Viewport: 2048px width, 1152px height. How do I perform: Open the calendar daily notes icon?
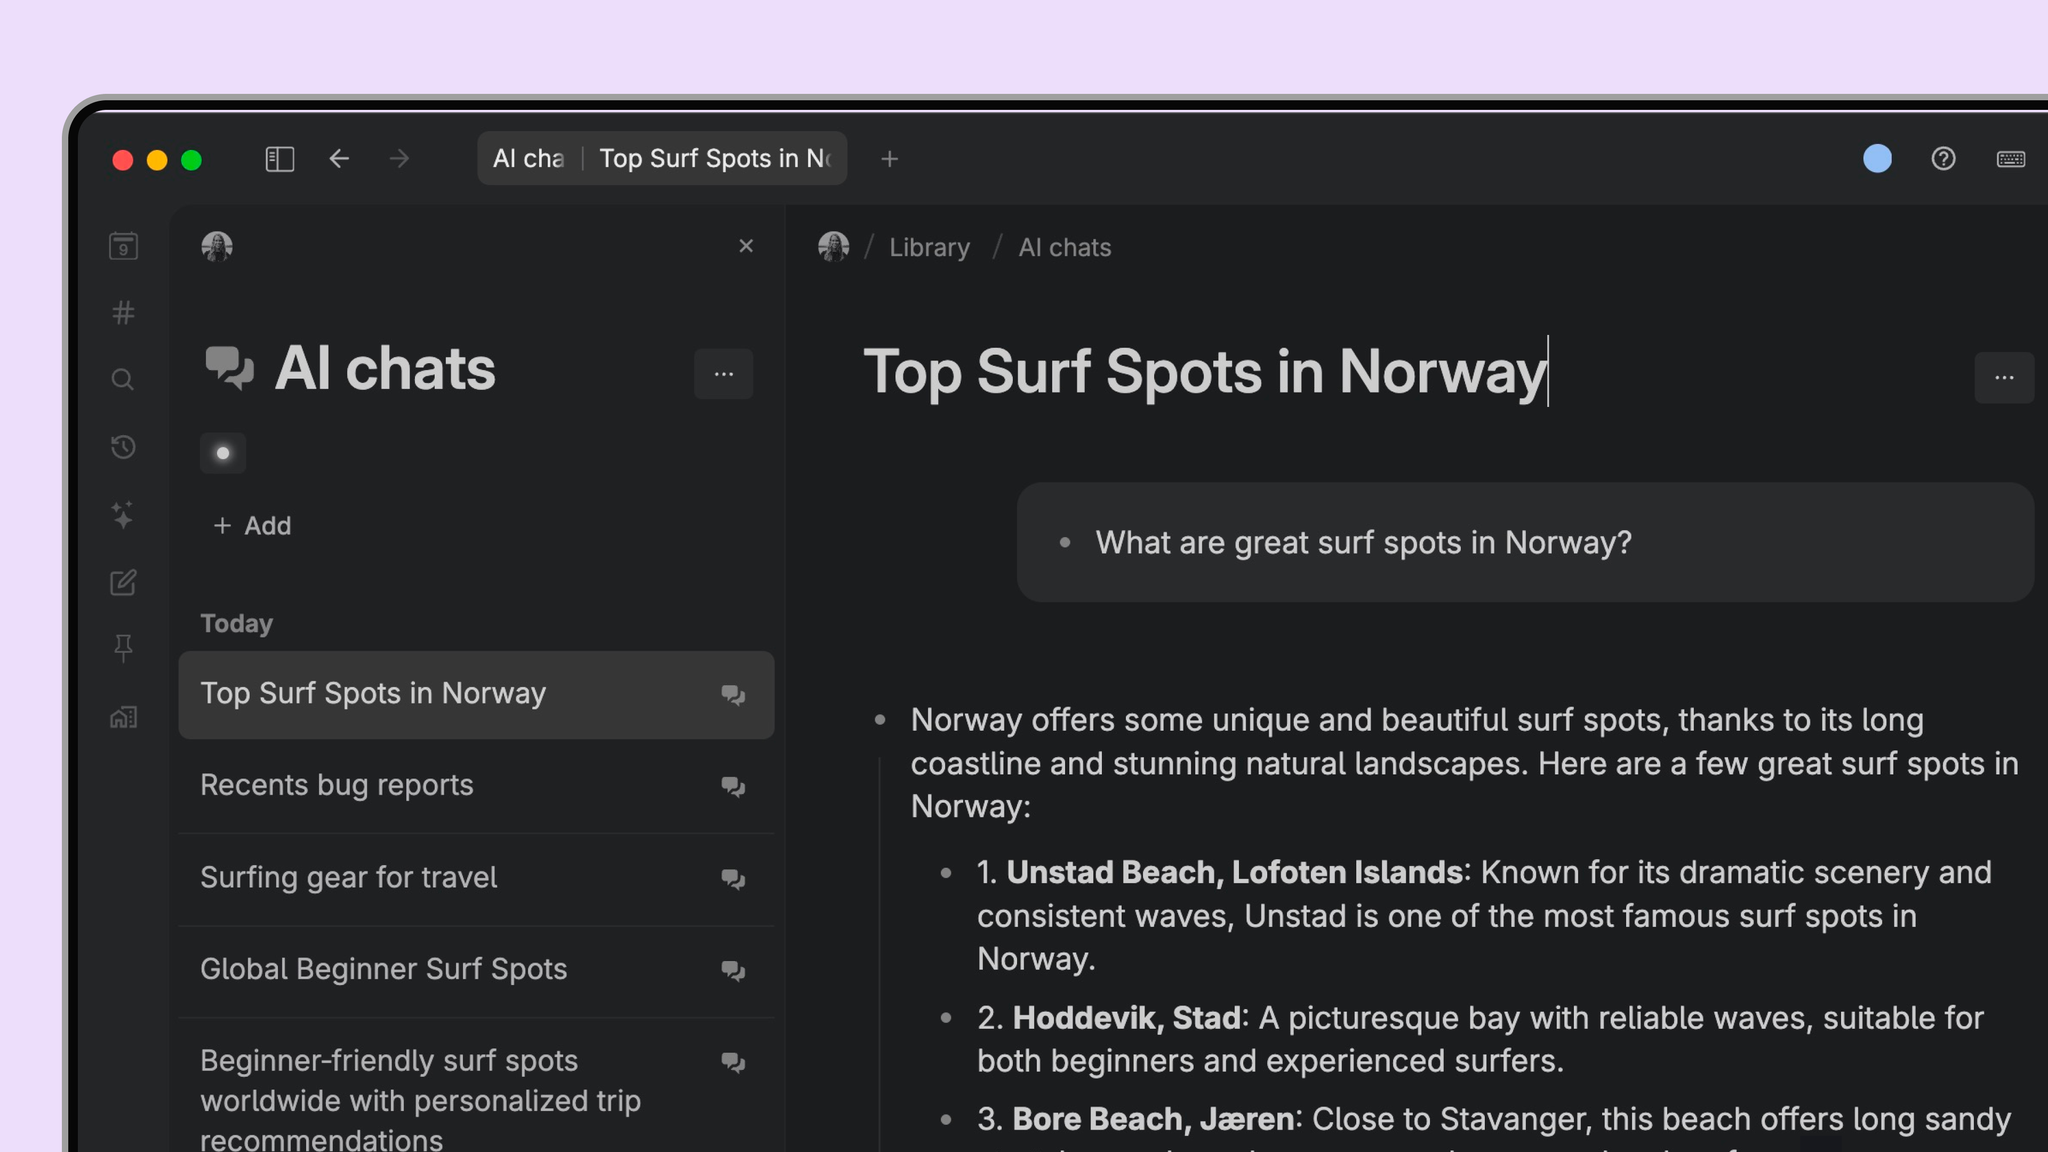(x=123, y=246)
